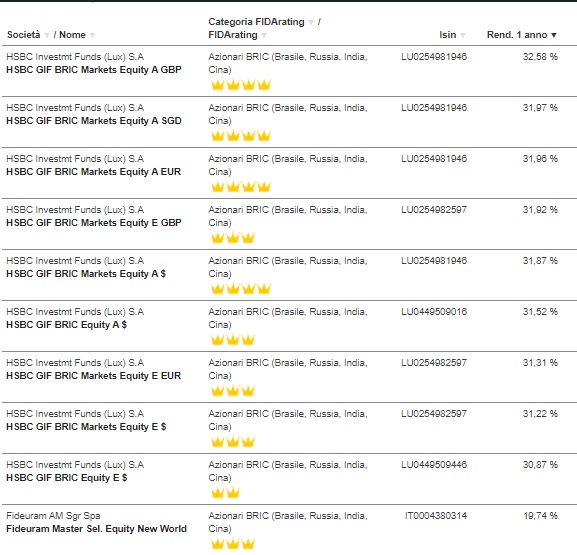577x555 pixels.
Task: Sort by Nome column arrow
Action: pyautogui.click(x=92, y=35)
